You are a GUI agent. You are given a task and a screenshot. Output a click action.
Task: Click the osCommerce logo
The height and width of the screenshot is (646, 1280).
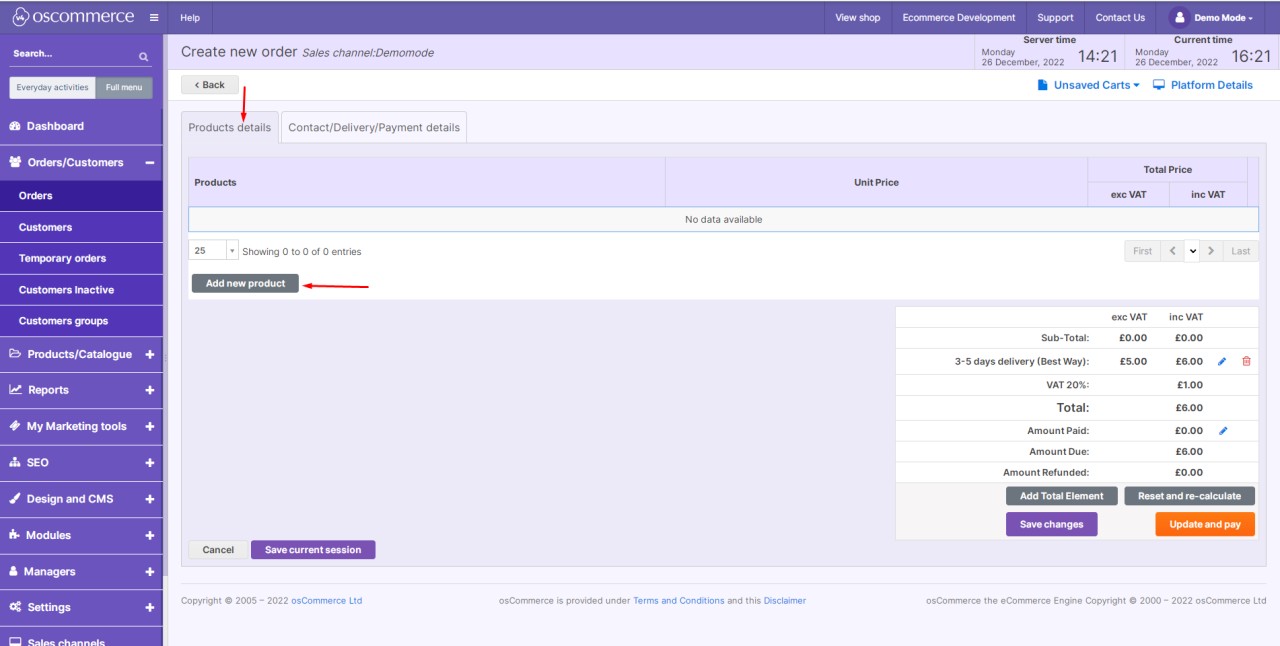(x=72, y=17)
